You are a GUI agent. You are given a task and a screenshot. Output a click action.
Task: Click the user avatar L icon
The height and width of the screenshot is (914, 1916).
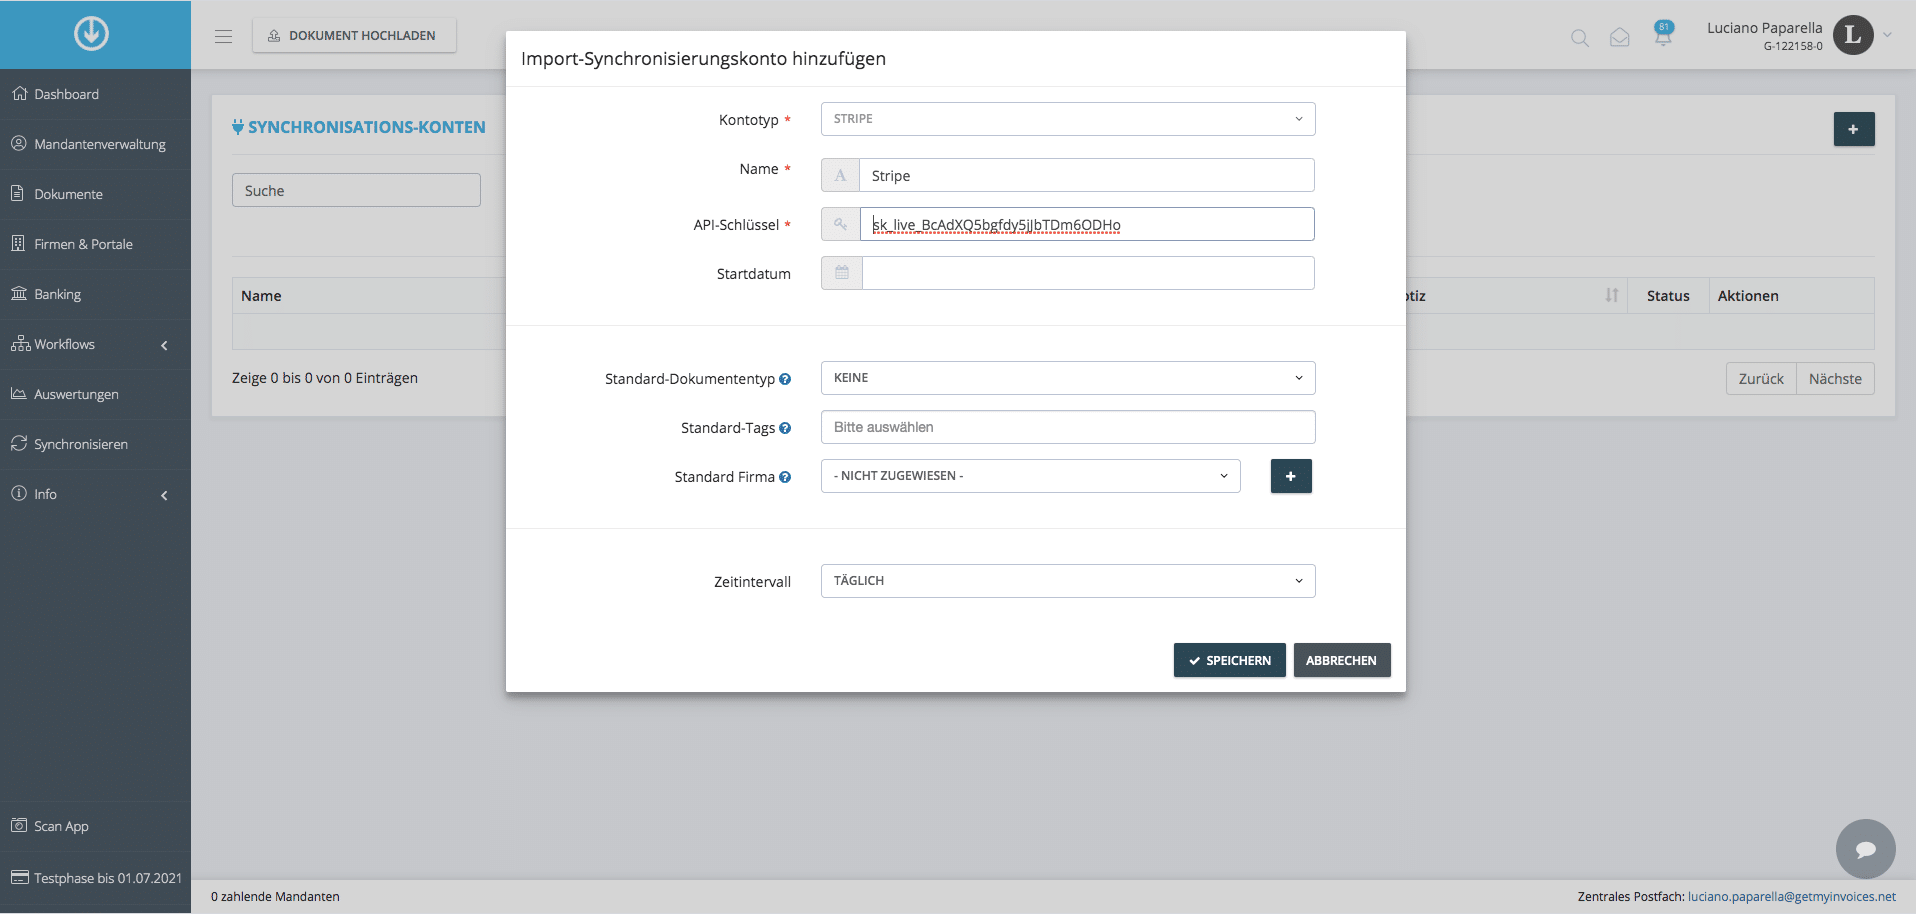click(1853, 35)
